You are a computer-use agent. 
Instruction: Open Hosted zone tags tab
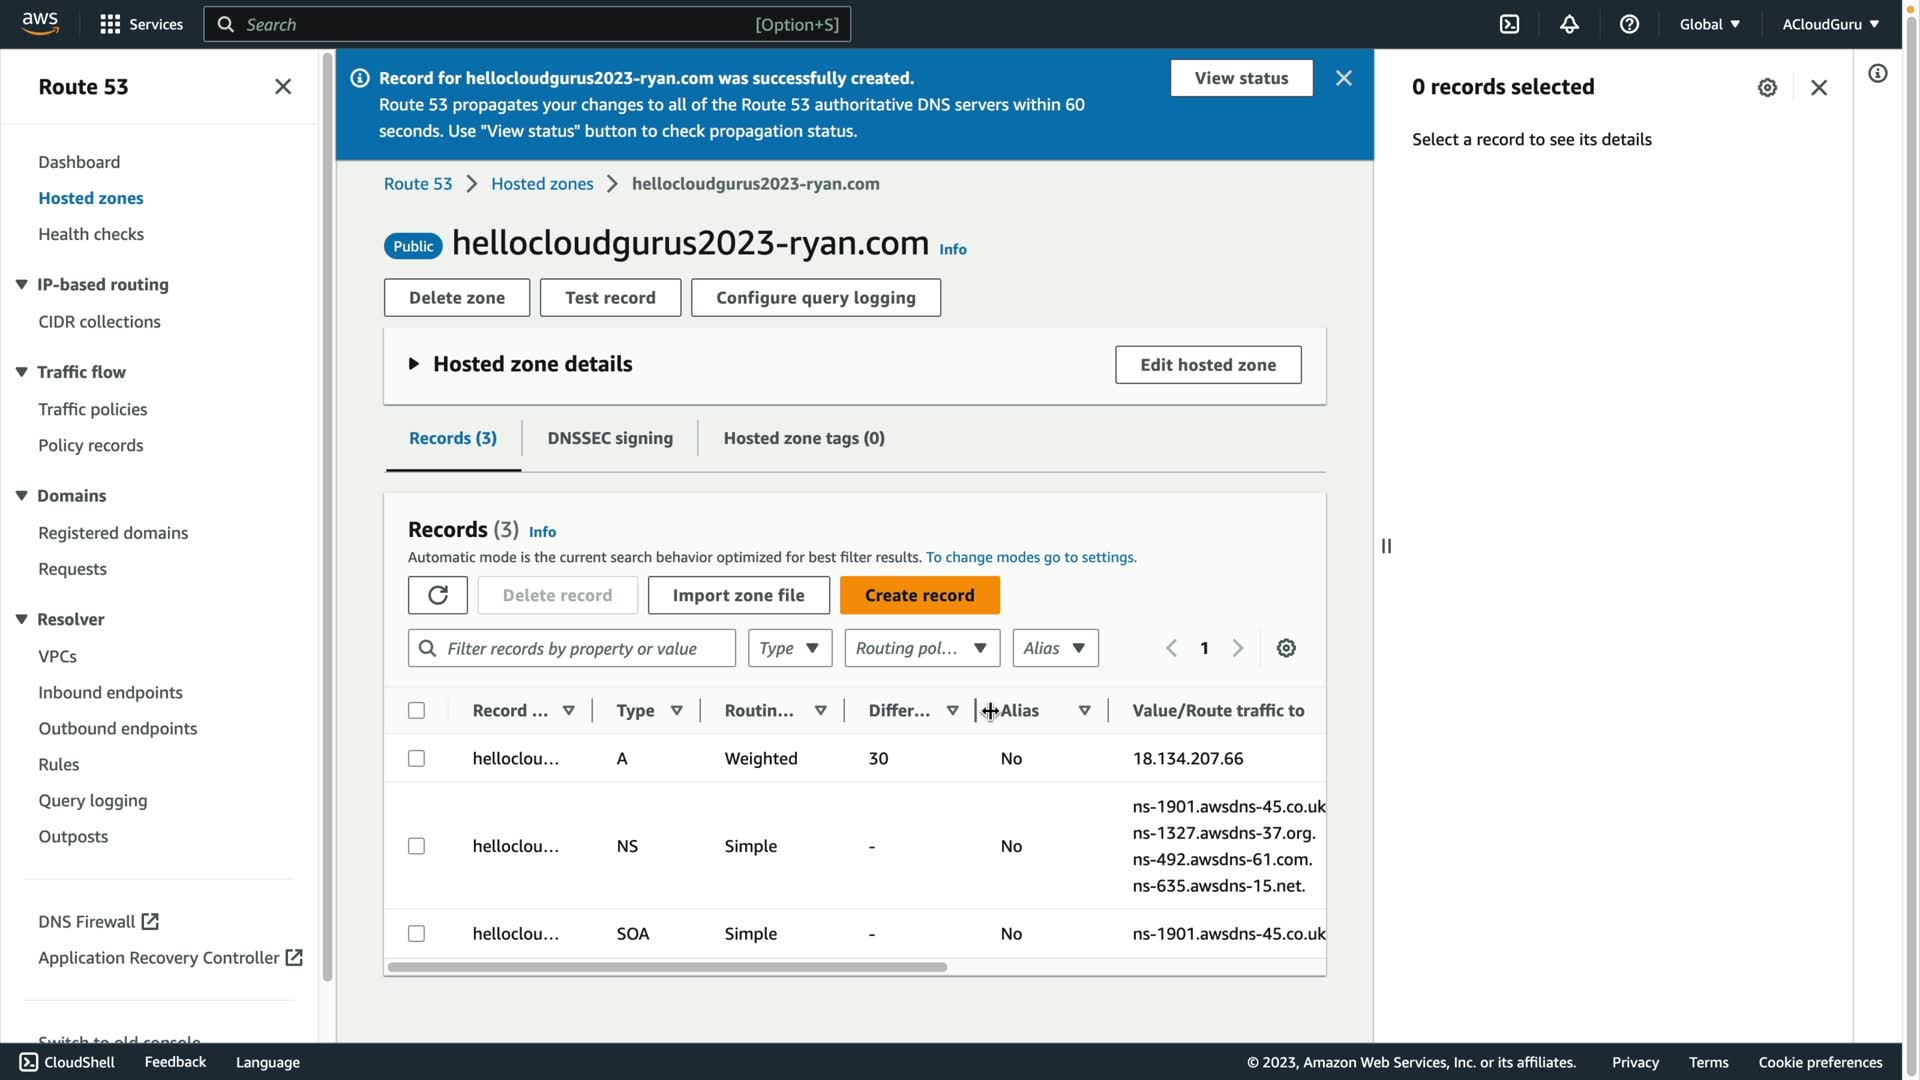(x=804, y=438)
